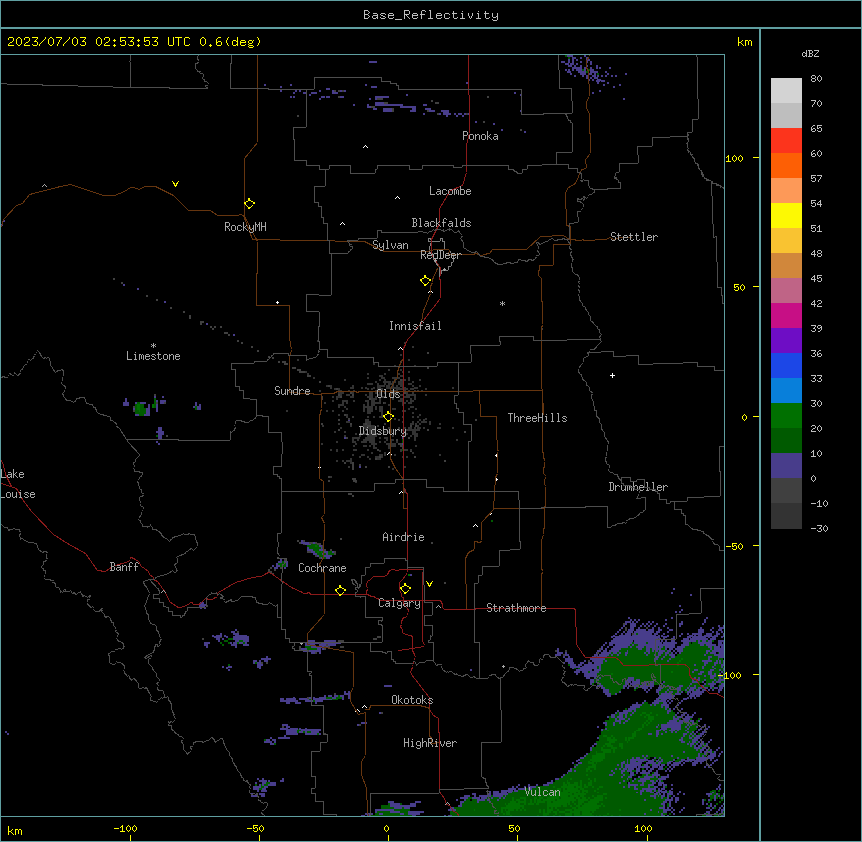Click the 45 value in dBZ legend
The height and width of the screenshot is (842, 862).
(x=816, y=279)
